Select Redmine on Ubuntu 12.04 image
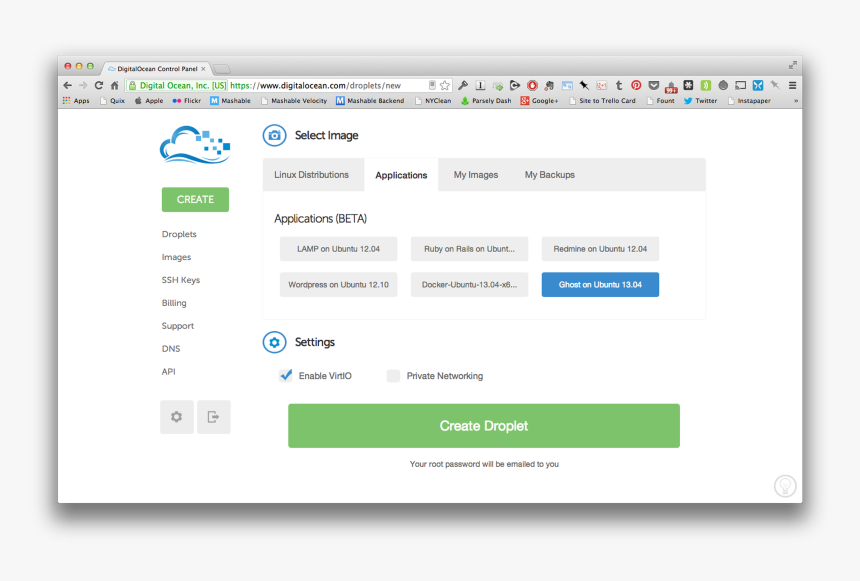This screenshot has width=860, height=581. tap(600, 249)
